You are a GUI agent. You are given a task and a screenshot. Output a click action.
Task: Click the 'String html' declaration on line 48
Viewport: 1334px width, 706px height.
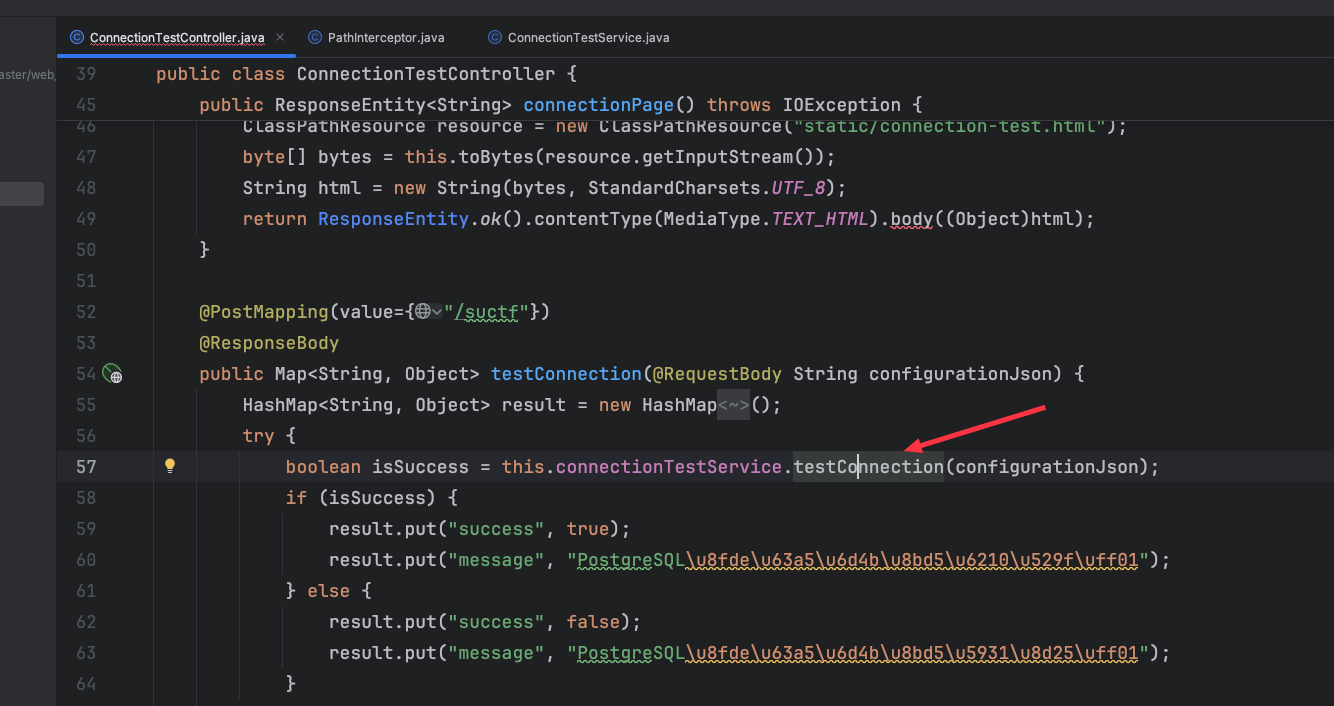pyautogui.click(x=295, y=188)
